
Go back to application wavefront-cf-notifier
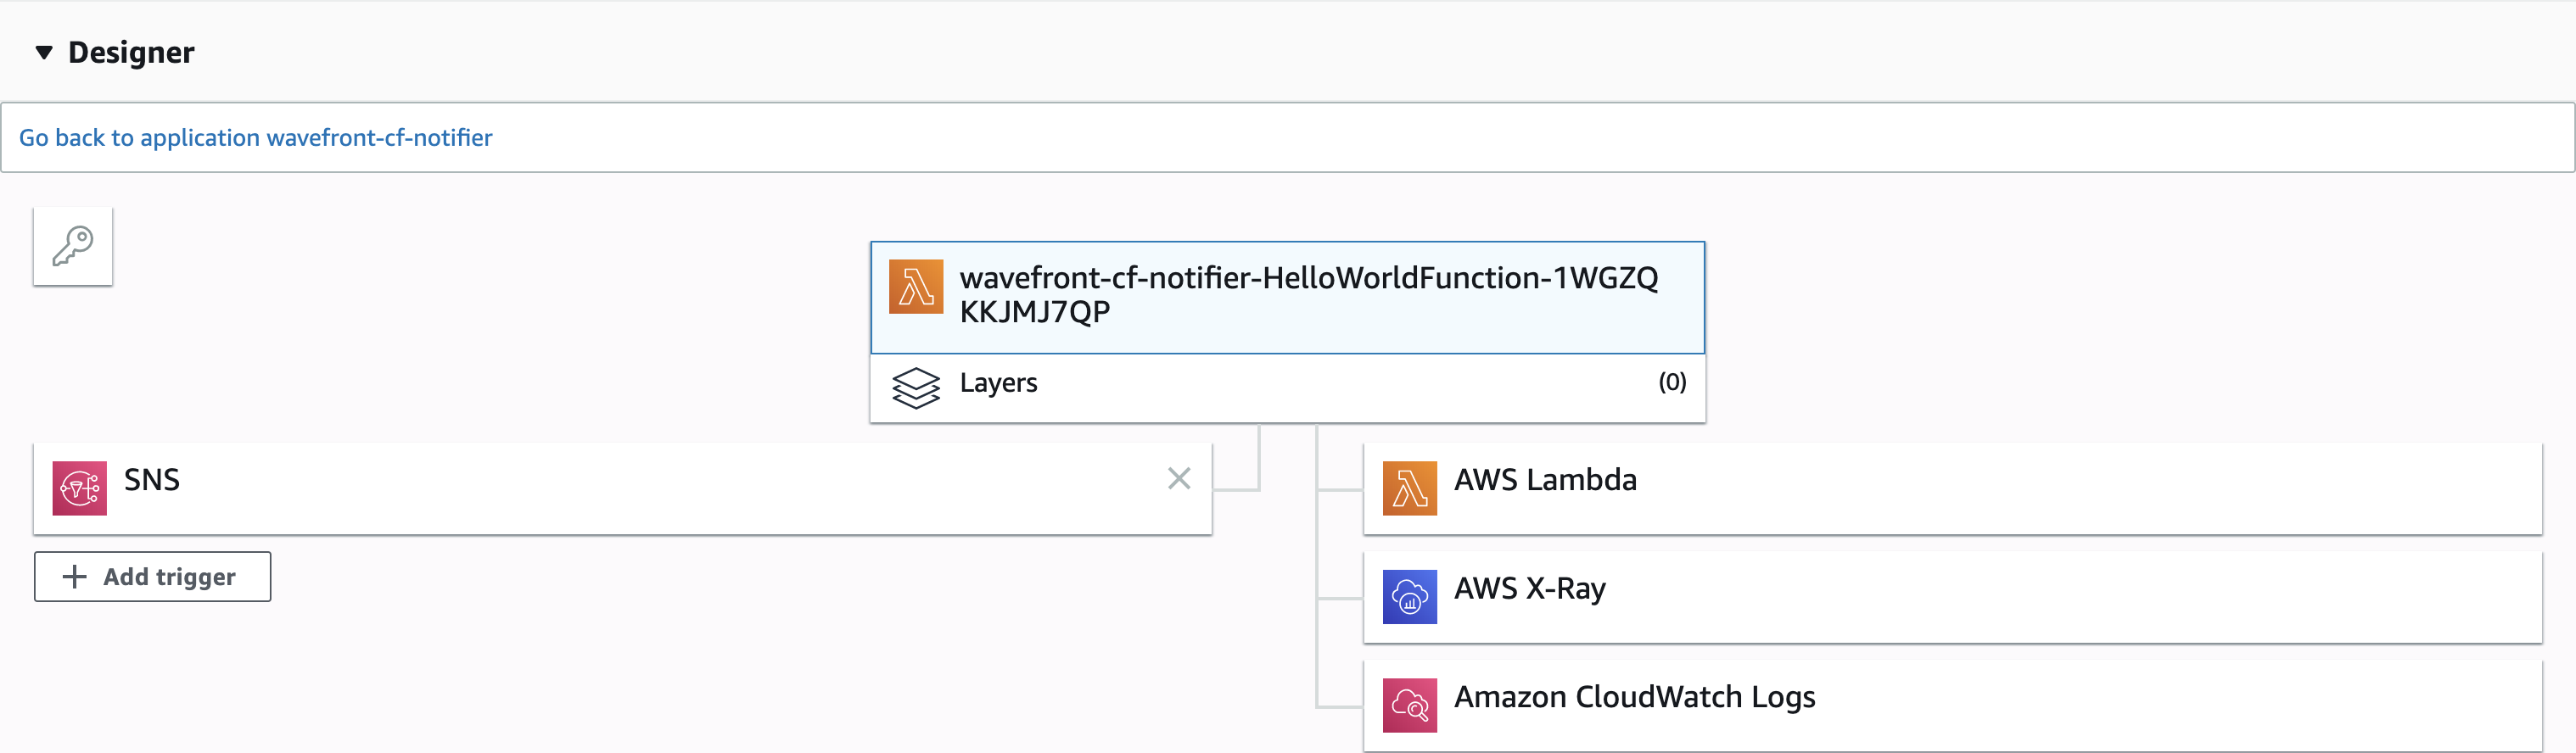[256, 137]
